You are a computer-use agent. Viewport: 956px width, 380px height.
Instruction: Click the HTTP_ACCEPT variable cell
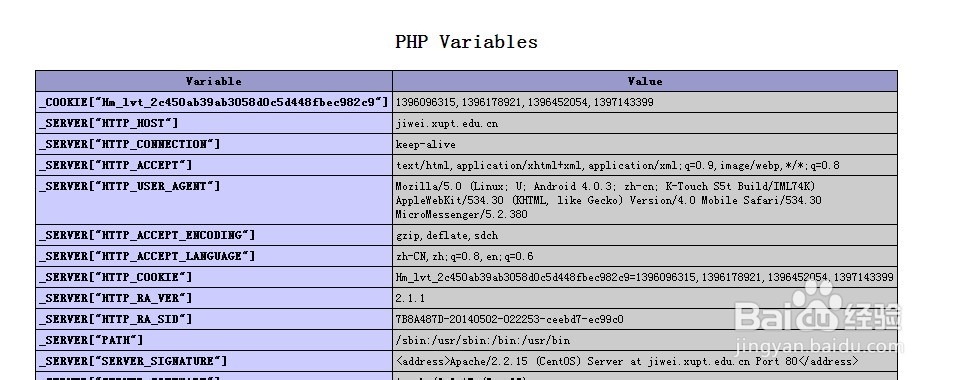(x=214, y=165)
